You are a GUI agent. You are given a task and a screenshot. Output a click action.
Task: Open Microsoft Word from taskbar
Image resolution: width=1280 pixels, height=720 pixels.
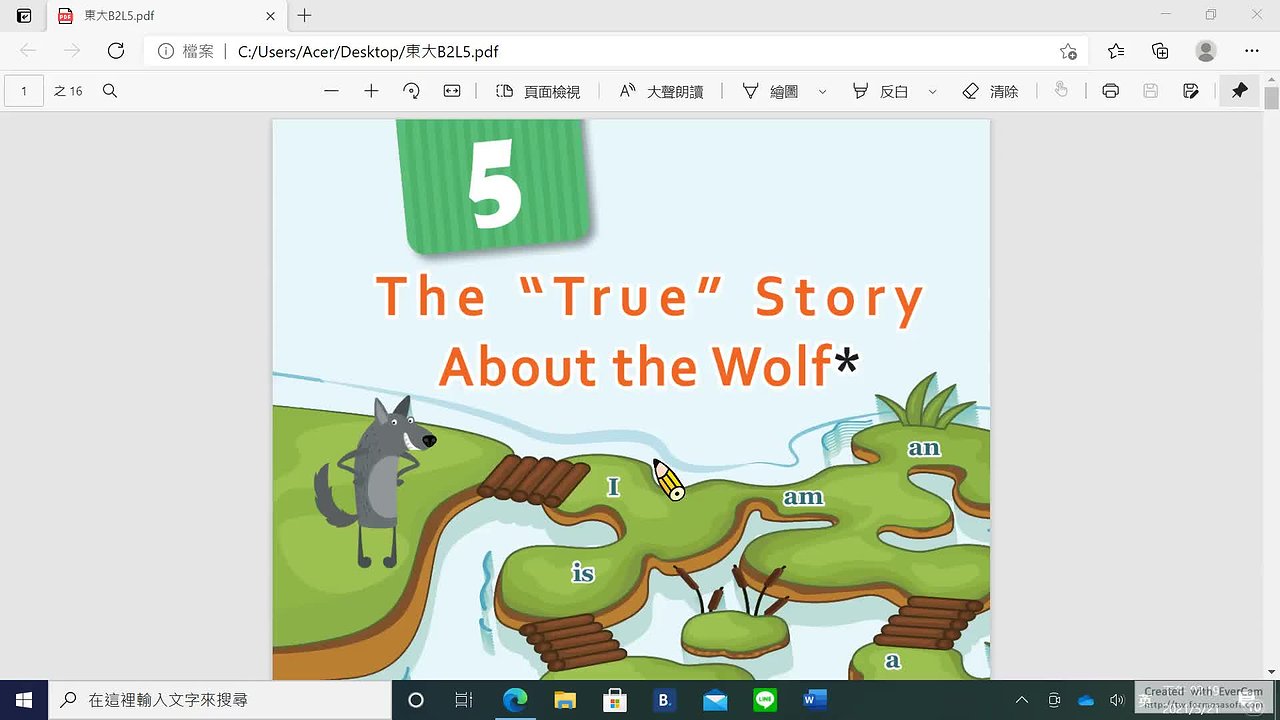coord(815,700)
